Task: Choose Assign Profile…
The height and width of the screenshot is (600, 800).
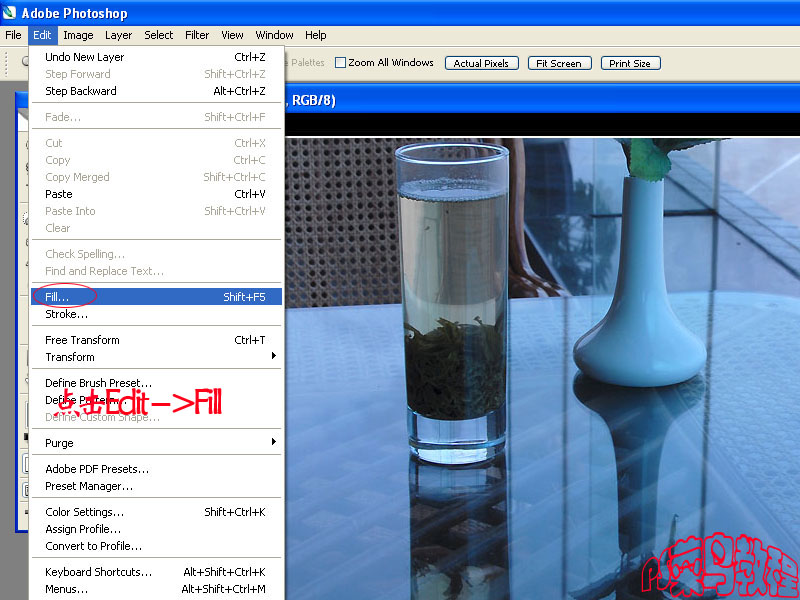Action: [156, 529]
